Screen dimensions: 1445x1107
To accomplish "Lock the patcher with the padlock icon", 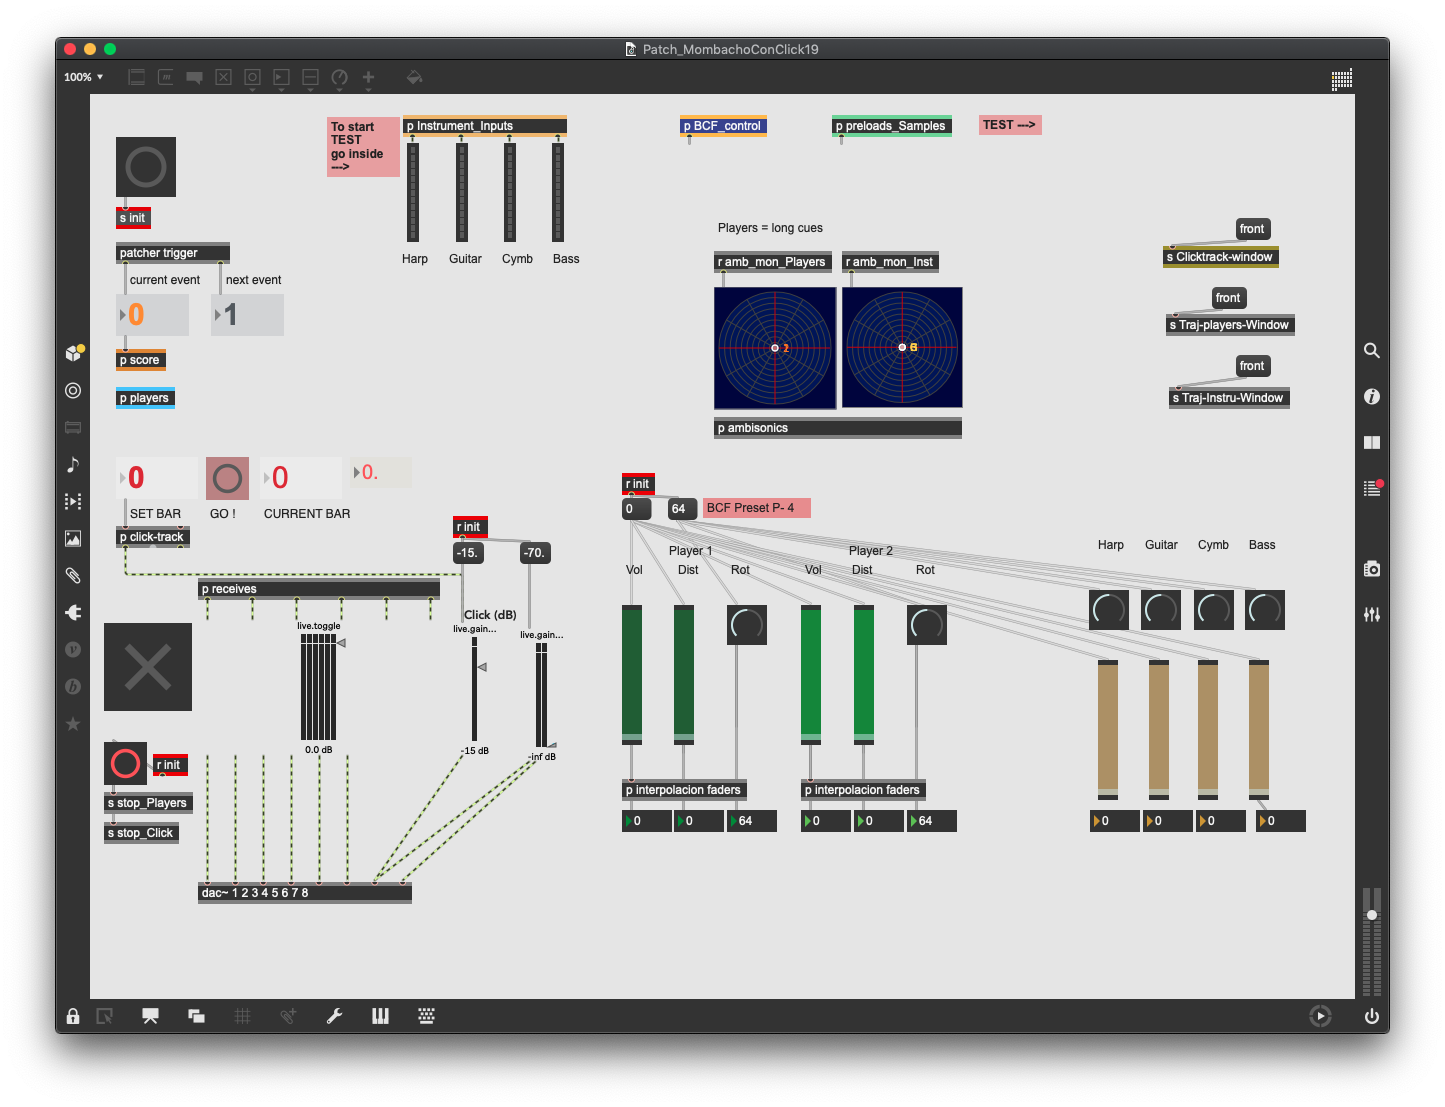I will (73, 1016).
